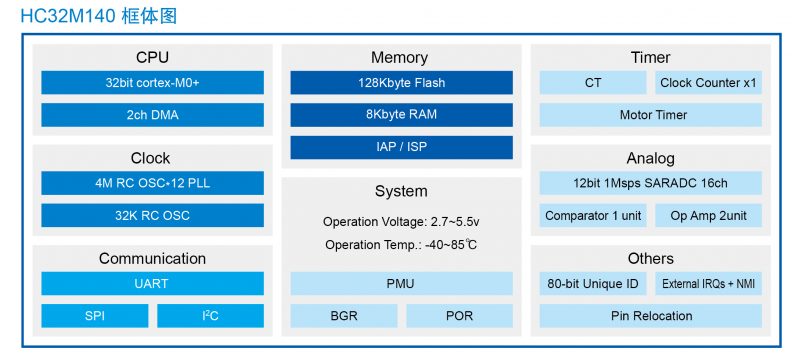800x360 pixels.
Task: Click the UART block under Communication
Action: [x=152, y=284]
